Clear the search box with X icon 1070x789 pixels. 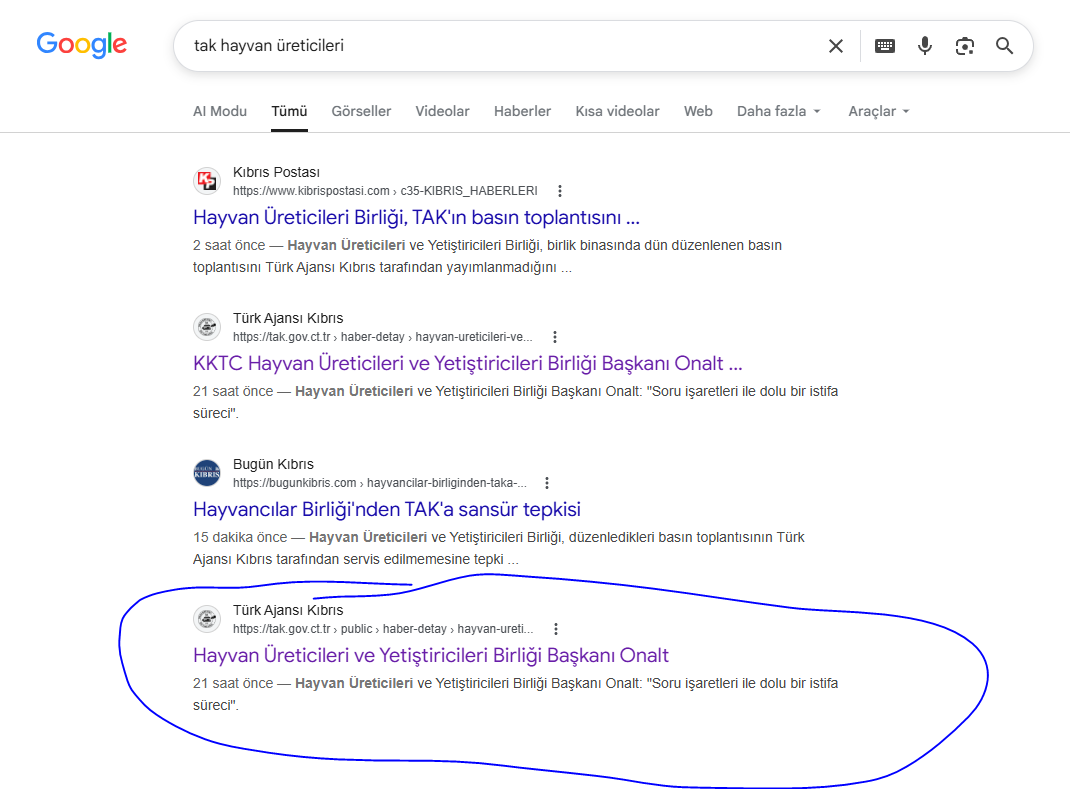[x=835, y=46]
